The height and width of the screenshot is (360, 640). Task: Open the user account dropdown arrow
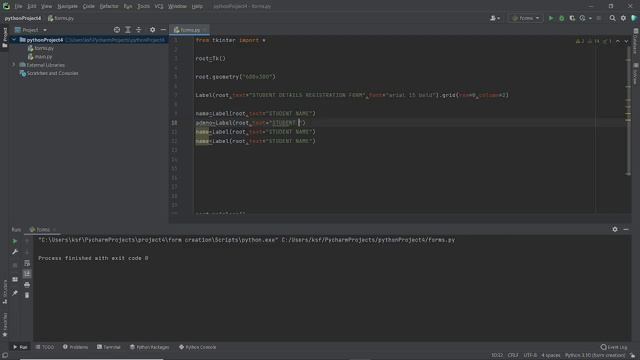coord(498,18)
